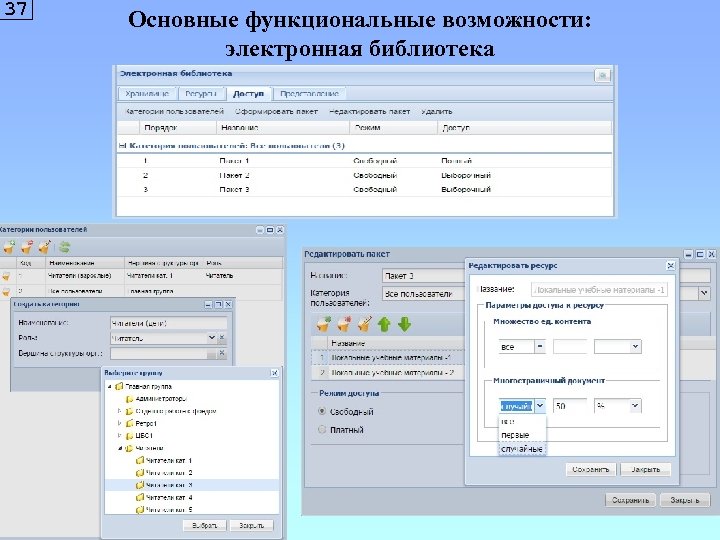The width and height of the screenshot is (720, 540).
Task: Open the Вершина структуры орг. picker button
Action: 212,353
